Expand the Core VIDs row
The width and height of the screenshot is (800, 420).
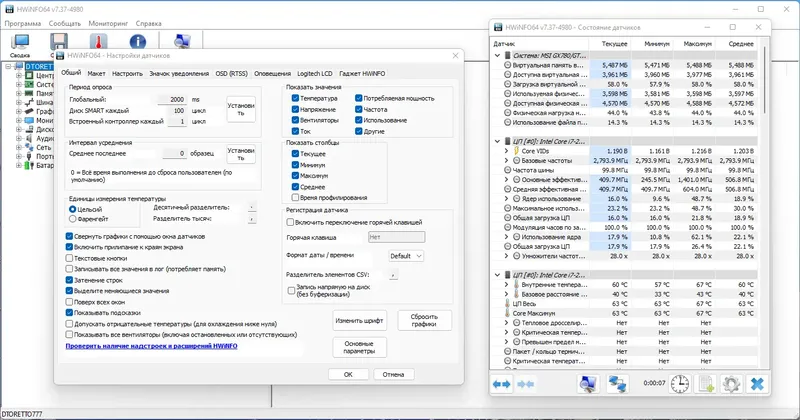tap(506, 151)
